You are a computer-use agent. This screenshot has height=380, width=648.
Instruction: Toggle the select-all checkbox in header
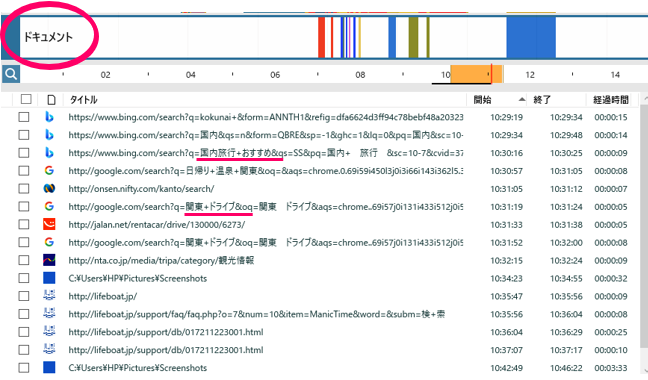pyautogui.click(x=26, y=99)
